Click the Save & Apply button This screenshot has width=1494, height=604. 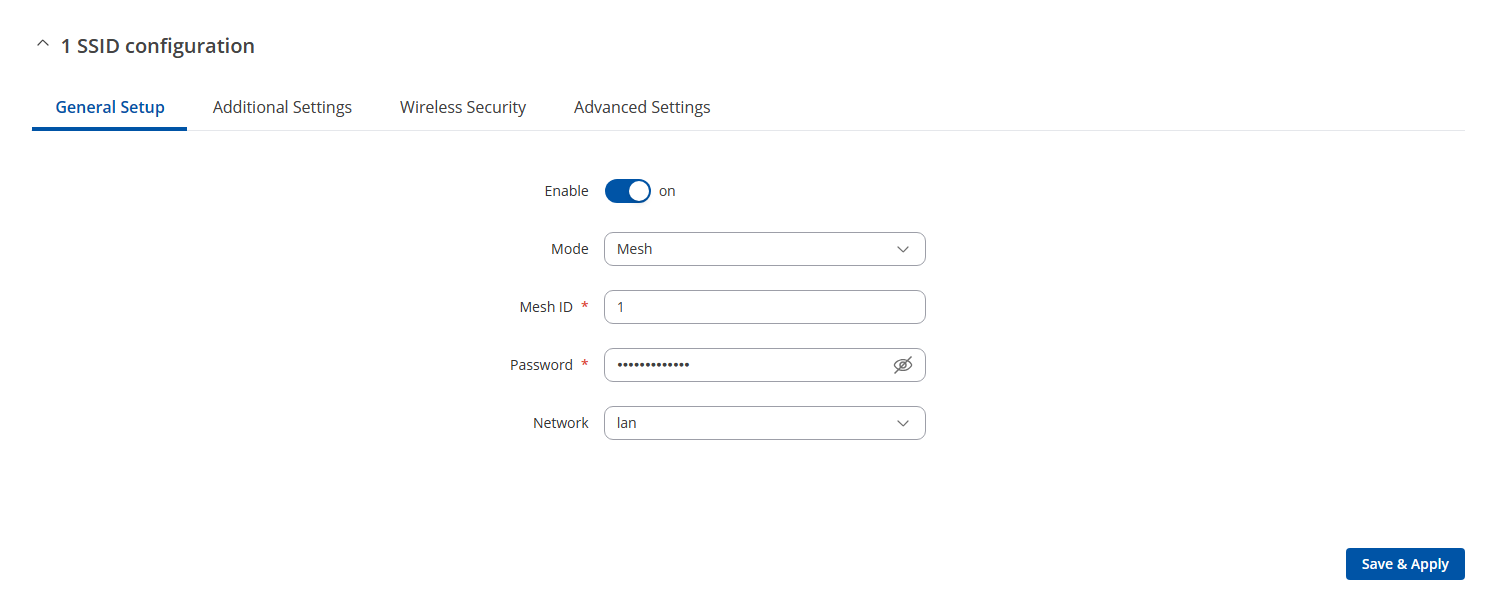1405,564
